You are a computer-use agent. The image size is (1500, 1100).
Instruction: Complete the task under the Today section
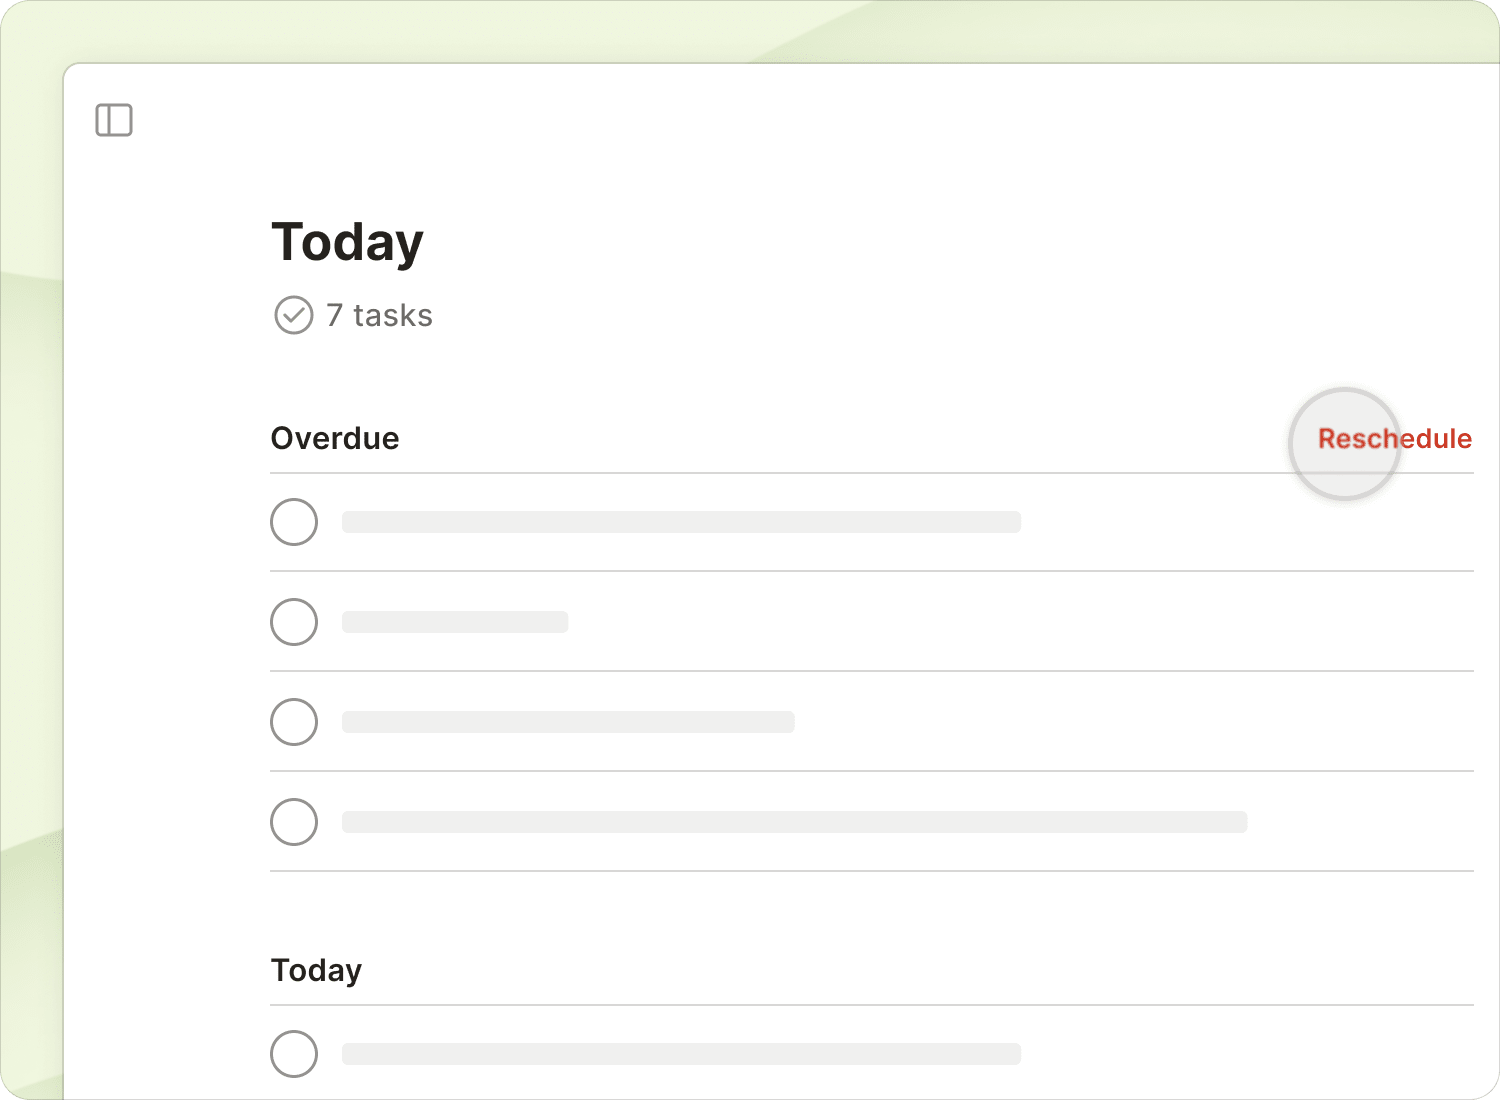point(294,1054)
